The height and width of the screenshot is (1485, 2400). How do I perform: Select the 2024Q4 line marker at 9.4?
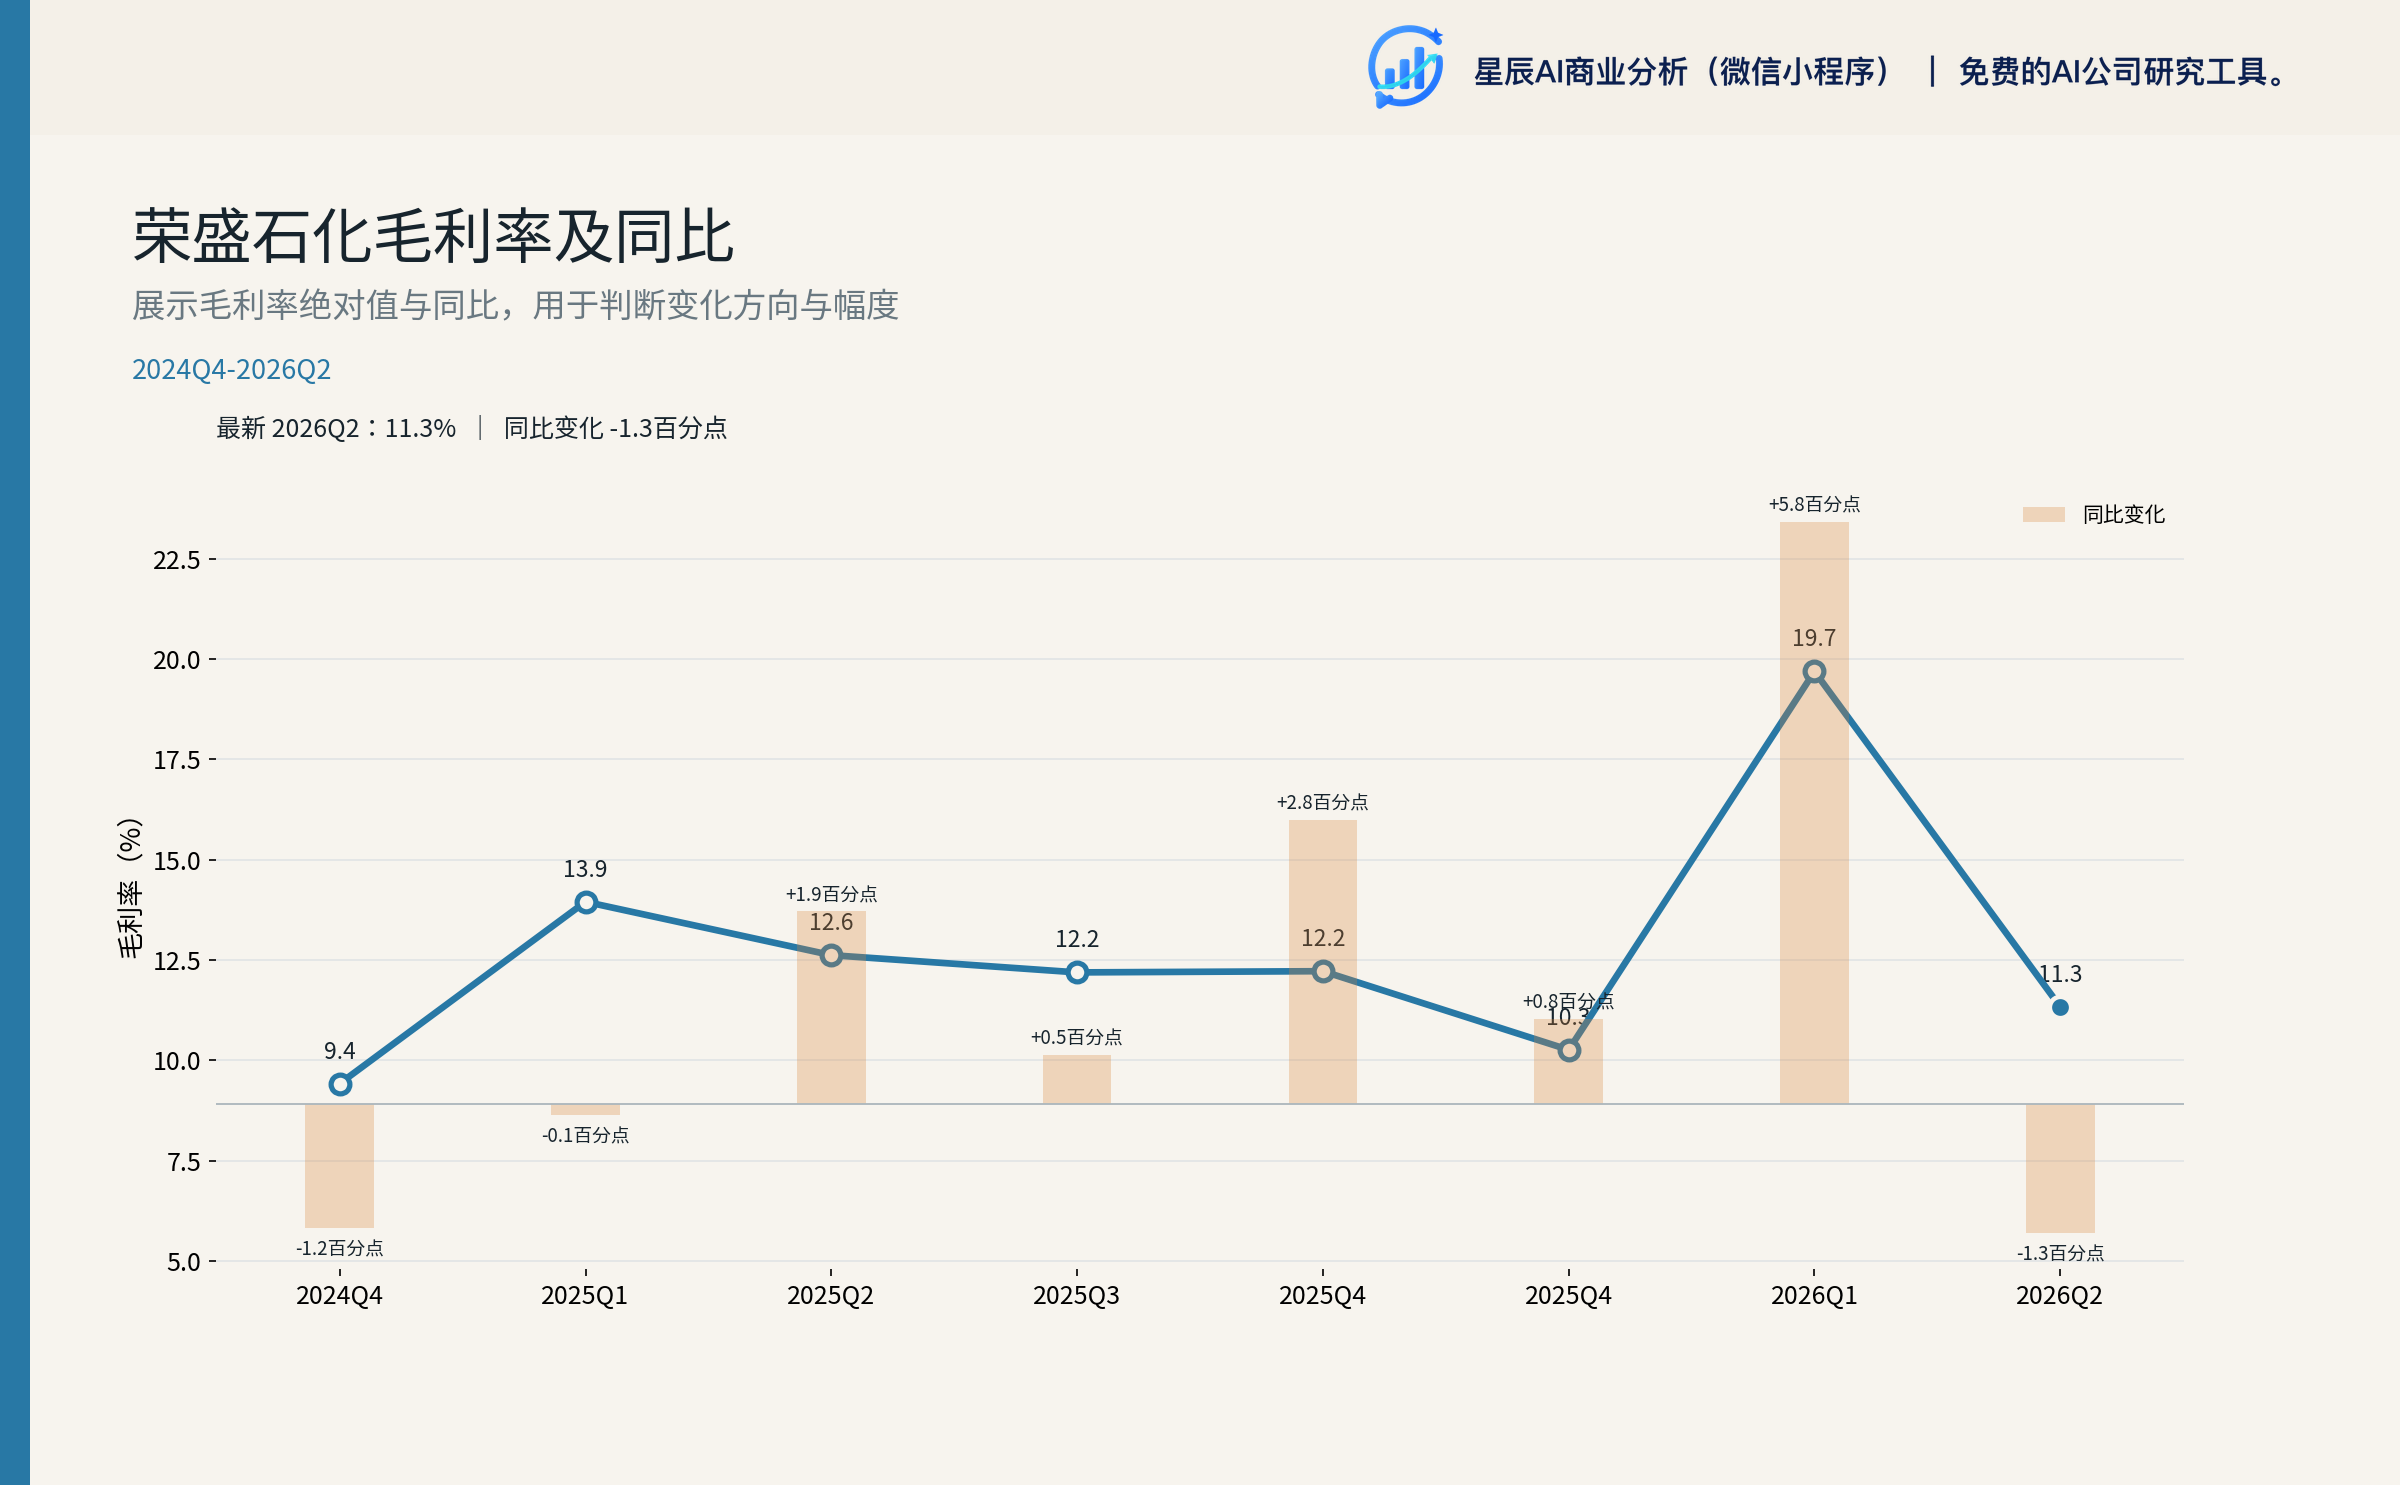[x=340, y=1084]
